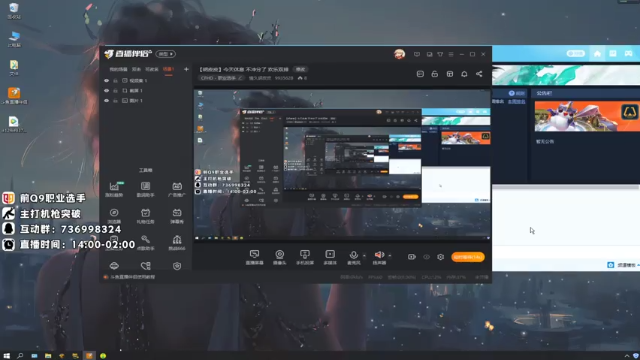Launch the compass browser tool
640x360 pixels.
(x=114, y=216)
